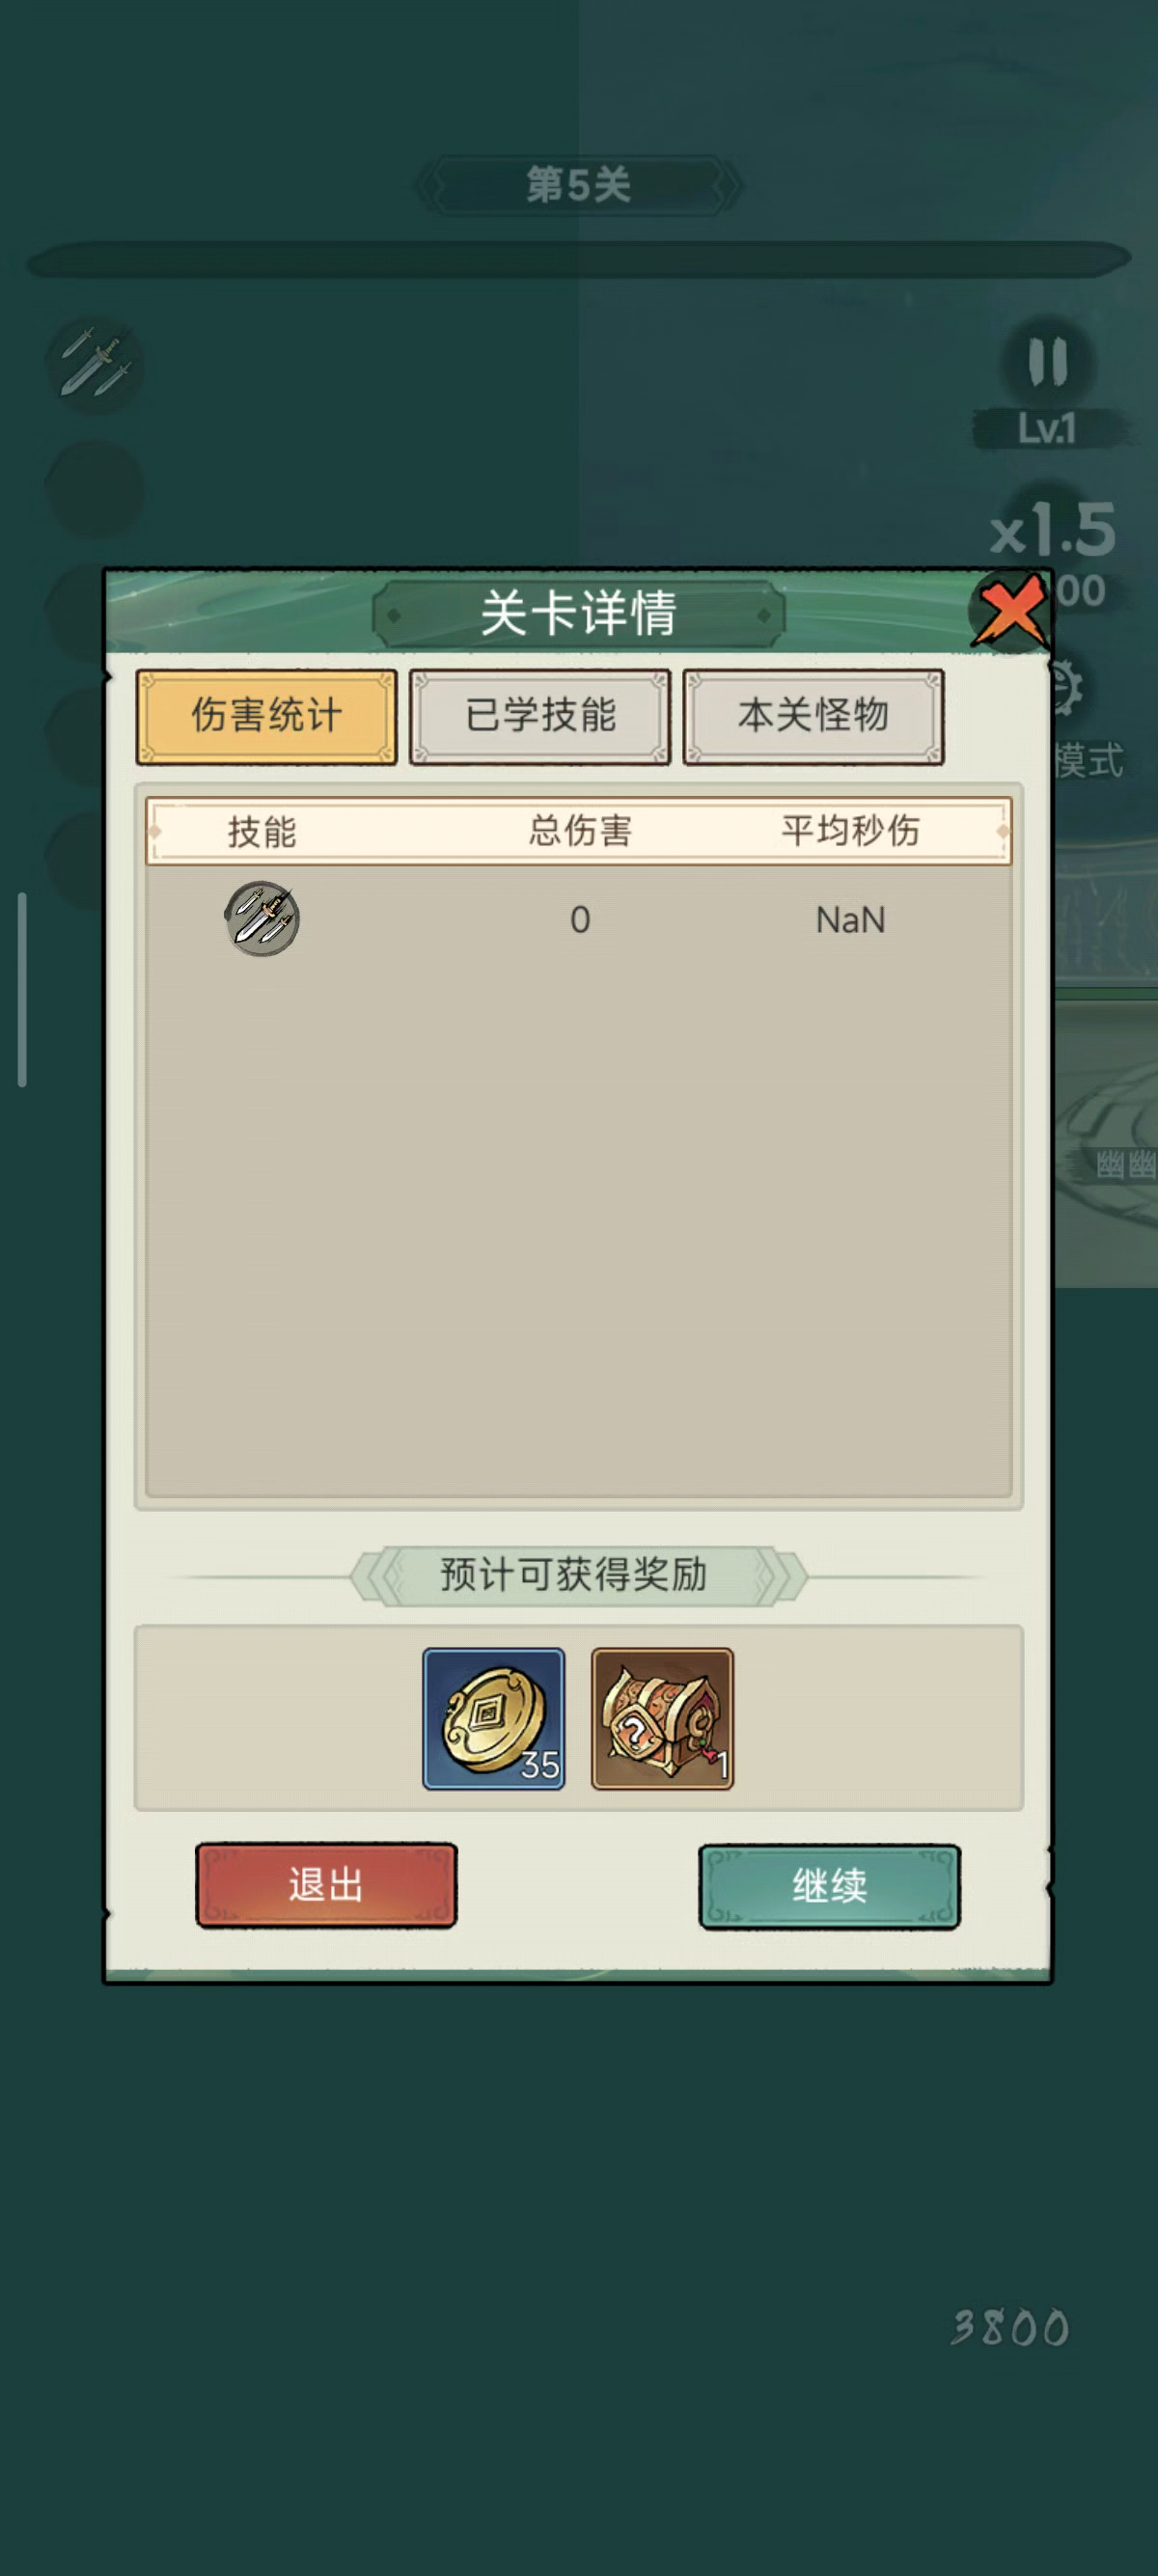Image resolution: width=1158 pixels, height=2576 pixels.
Task: Tap the flying swords skill icon in table
Action: [x=262, y=919]
